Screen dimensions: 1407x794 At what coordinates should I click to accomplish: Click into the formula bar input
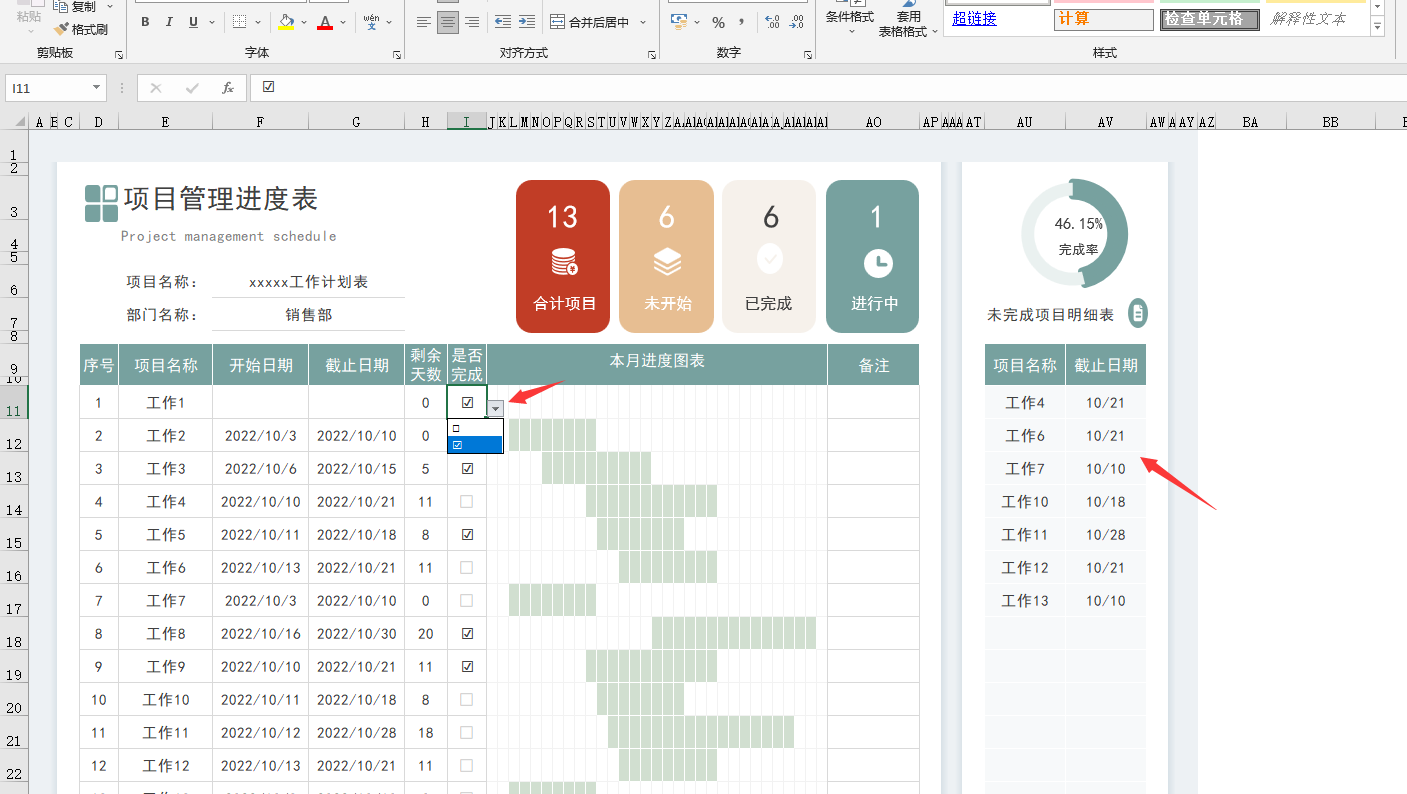tap(828, 88)
